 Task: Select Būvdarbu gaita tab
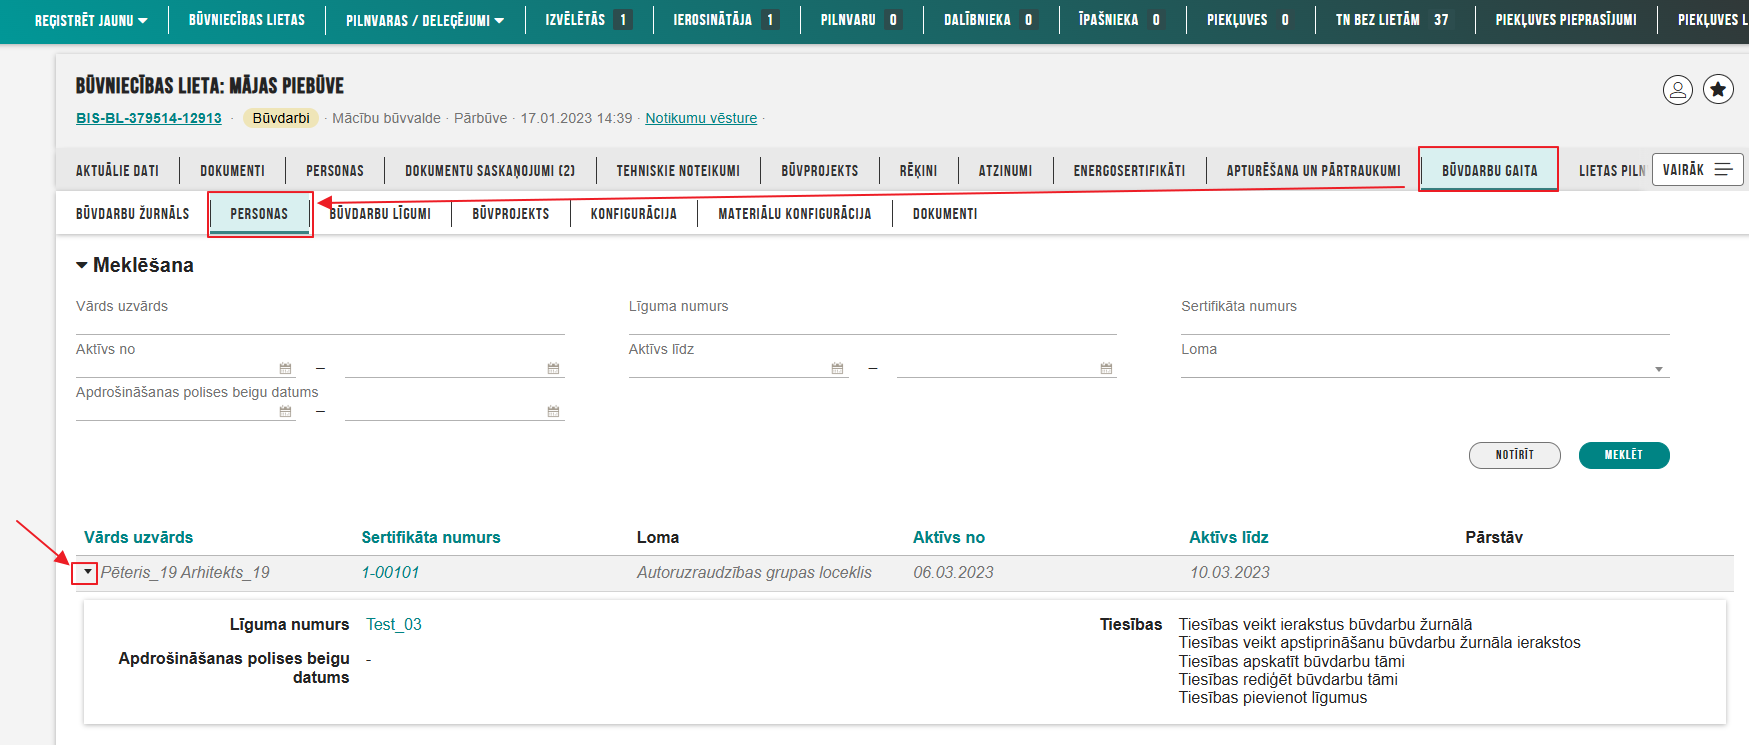[x=1489, y=171]
